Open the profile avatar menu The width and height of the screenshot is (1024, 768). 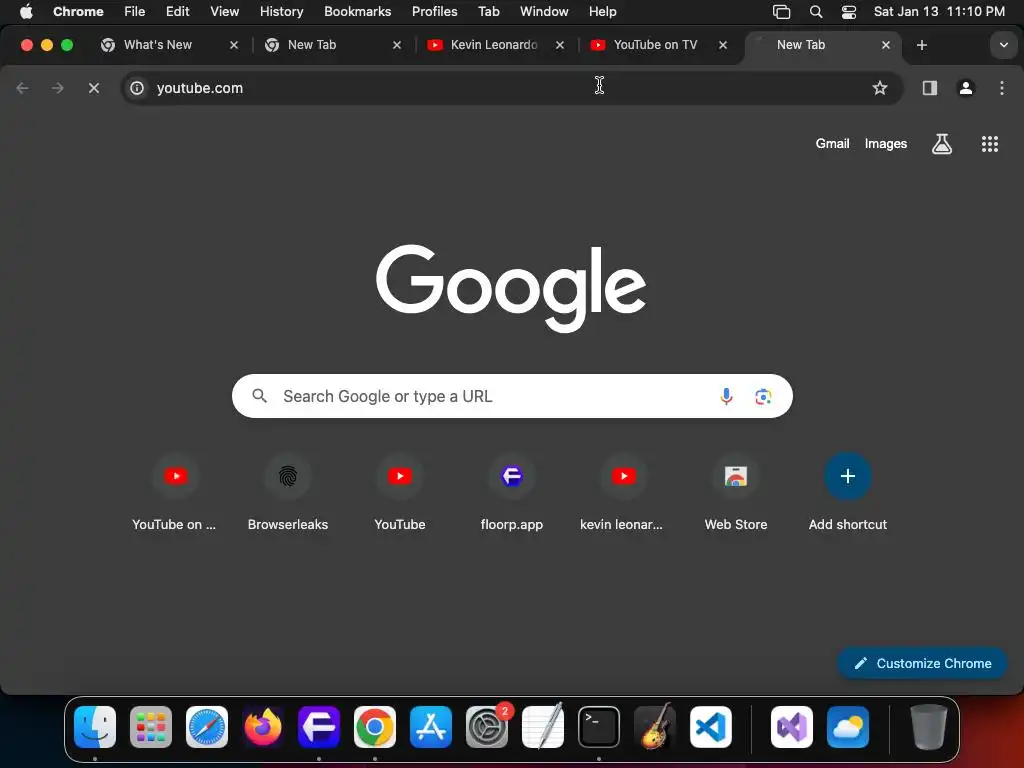click(966, 88)
